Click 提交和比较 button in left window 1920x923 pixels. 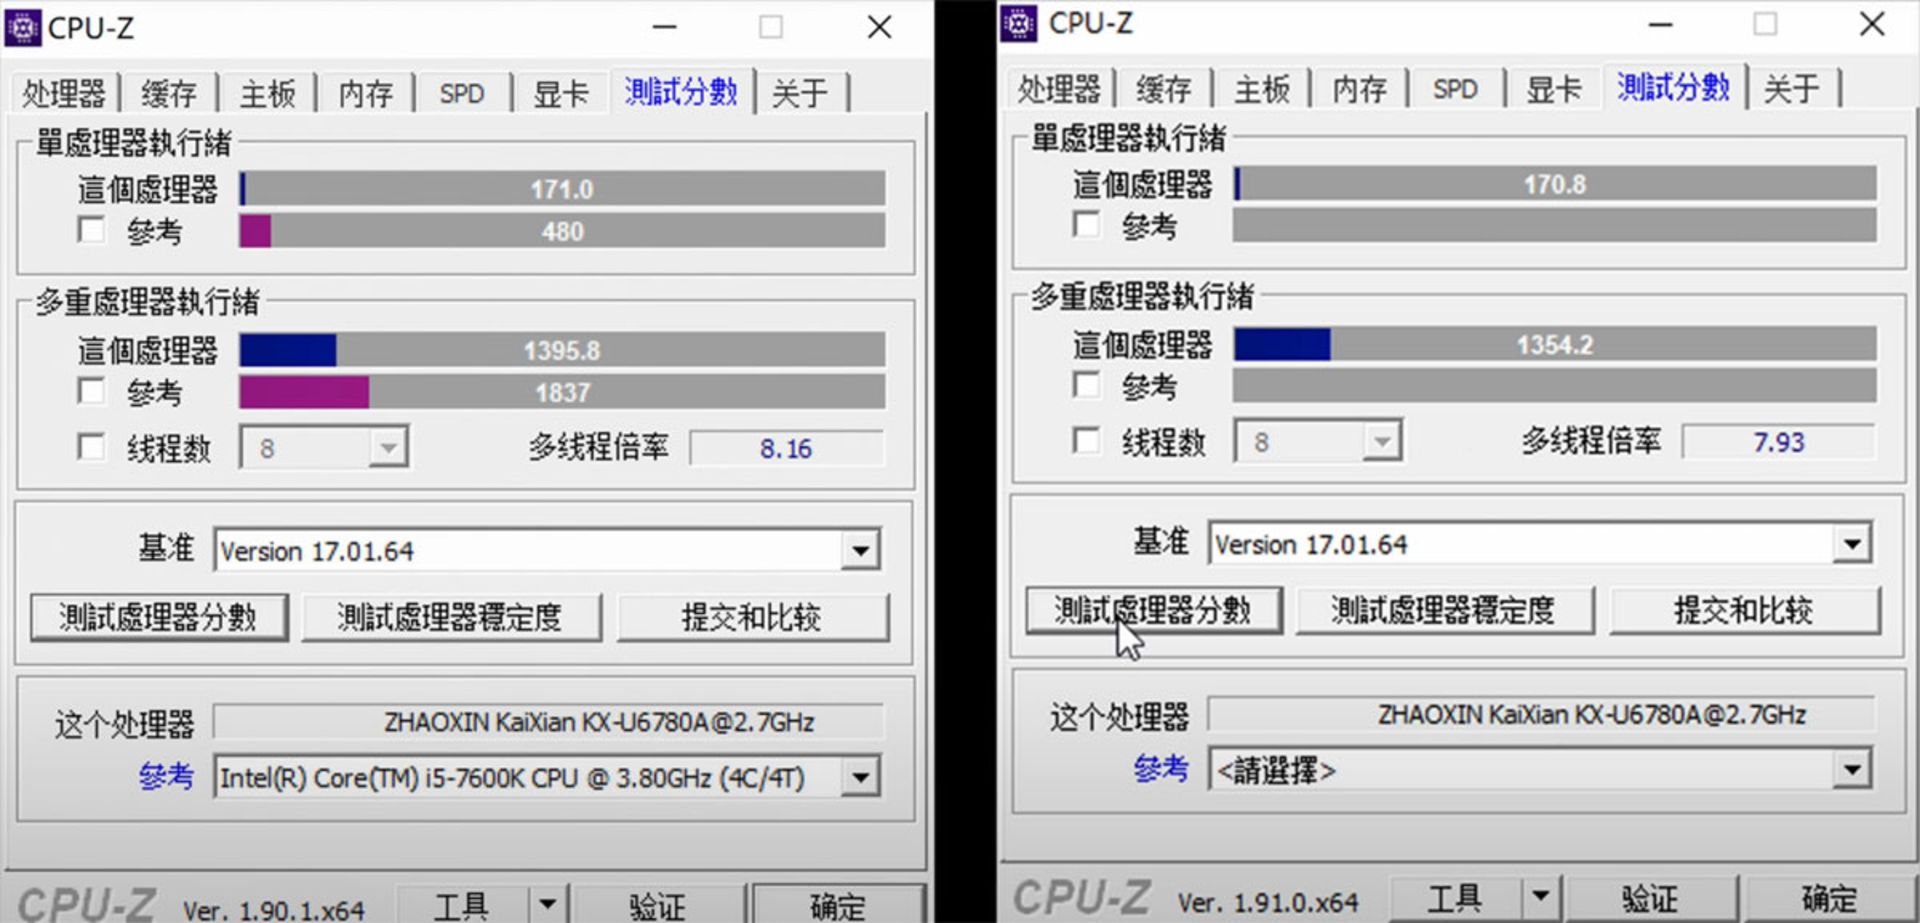pyautogui.click(x=752, y=617)
